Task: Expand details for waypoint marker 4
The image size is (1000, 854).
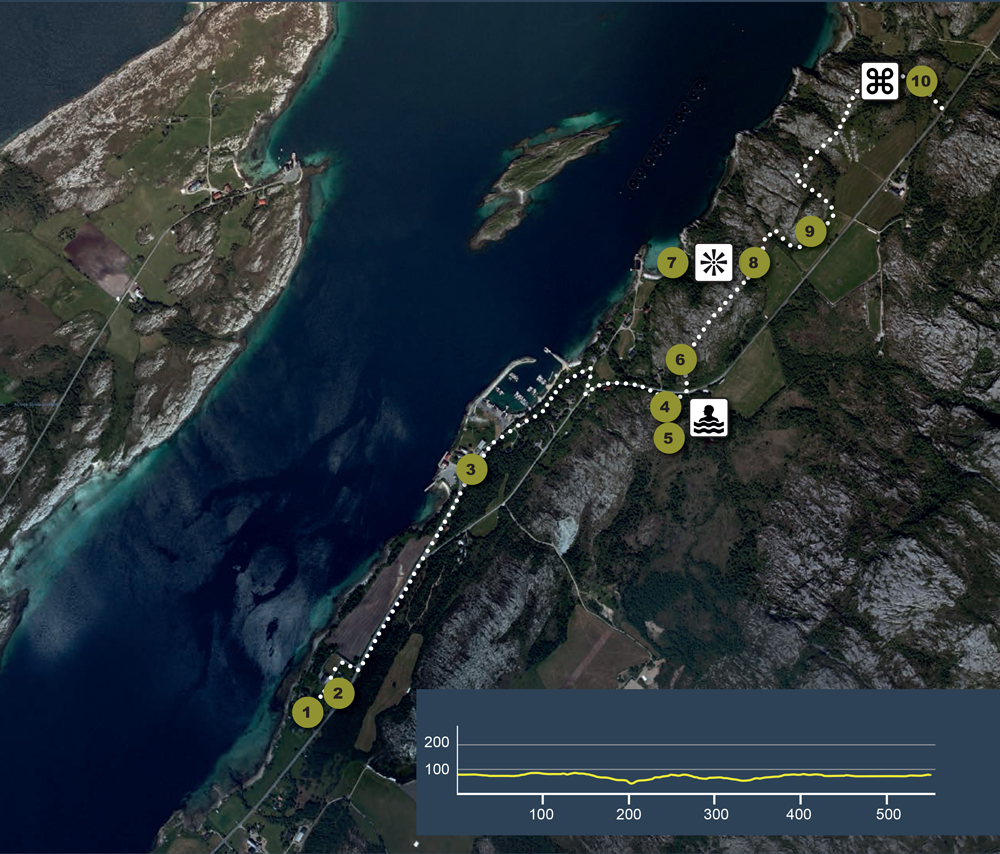Action: 665,406
